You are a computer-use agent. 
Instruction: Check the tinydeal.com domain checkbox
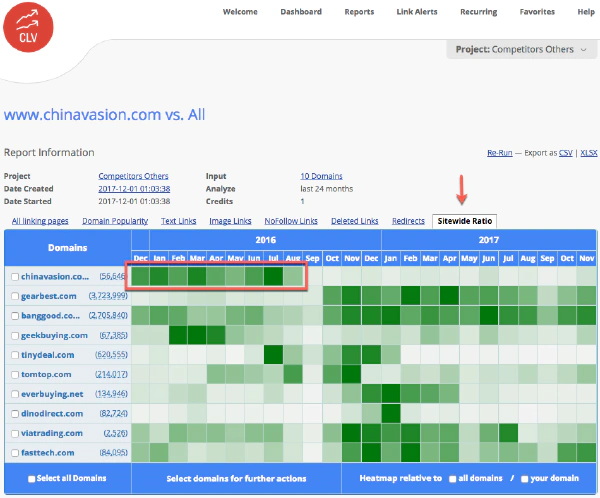point(15,355)
